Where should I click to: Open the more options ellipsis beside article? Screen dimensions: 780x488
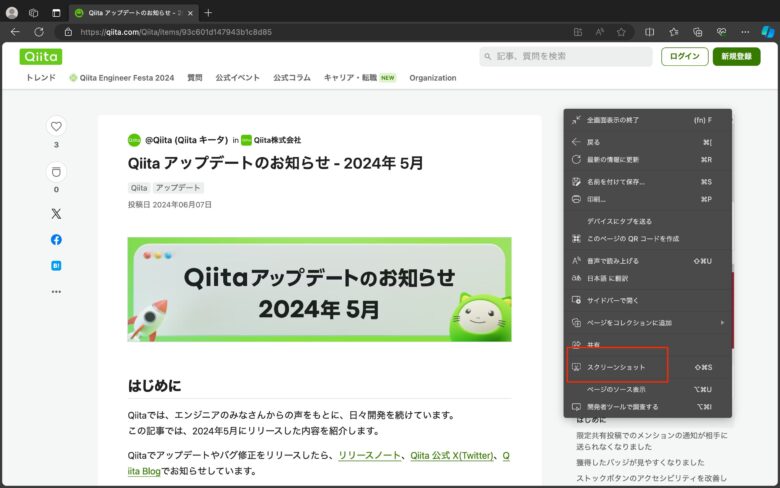pos(56,292)
